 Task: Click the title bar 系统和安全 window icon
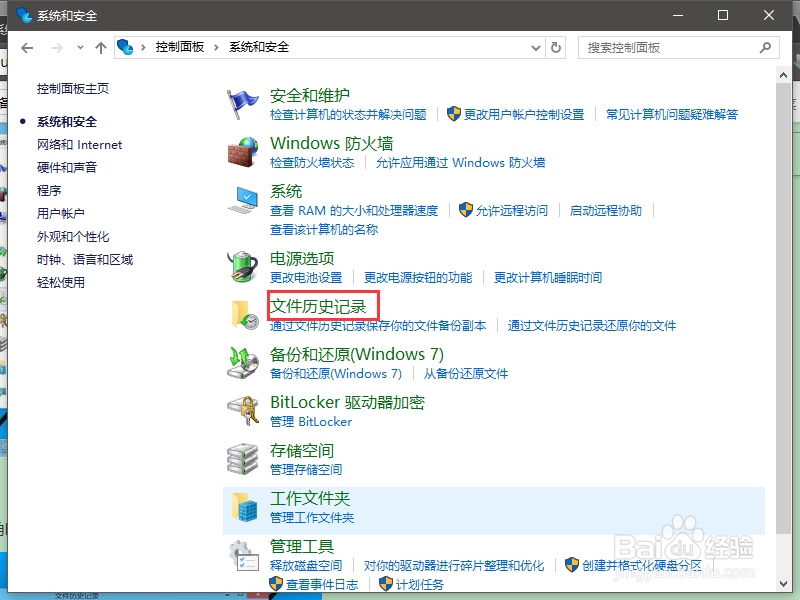[x=24, y=15]
